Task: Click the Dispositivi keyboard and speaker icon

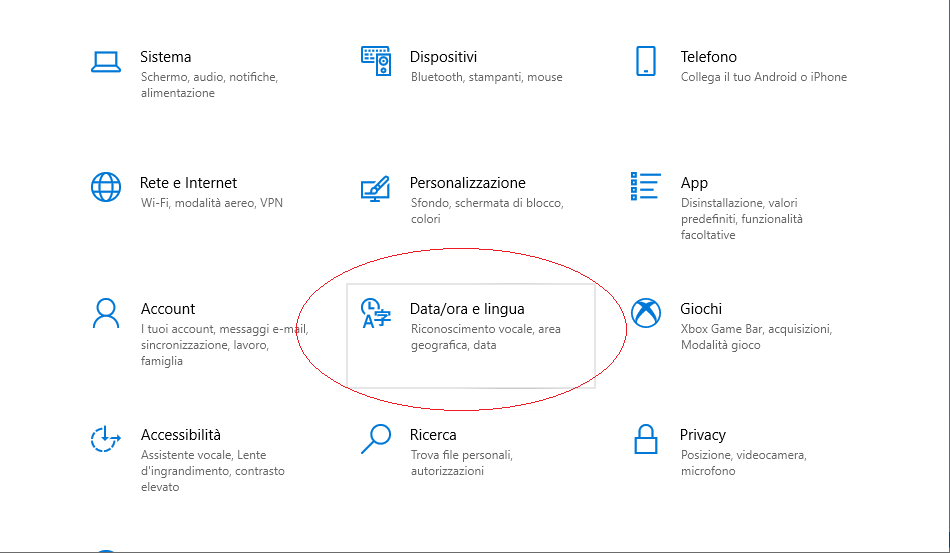Action: point(376,61)
